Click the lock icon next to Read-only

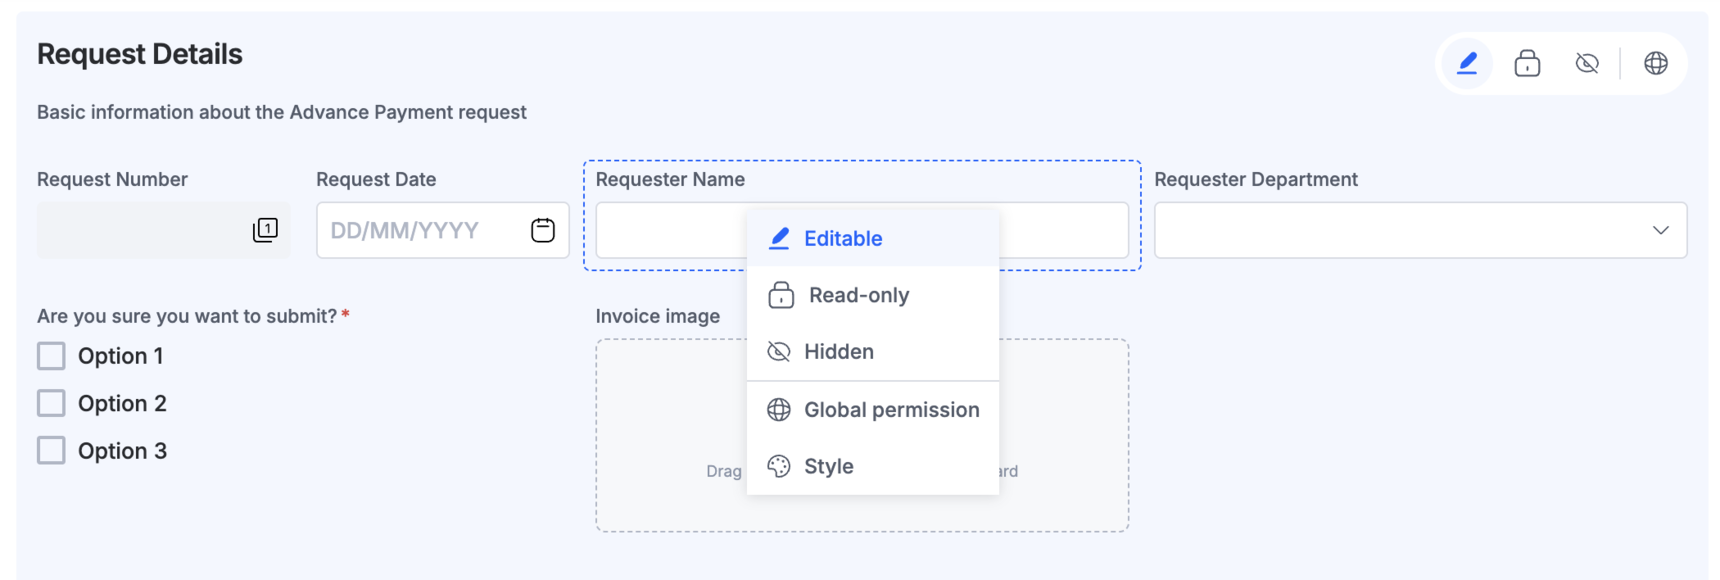point(781,295)
